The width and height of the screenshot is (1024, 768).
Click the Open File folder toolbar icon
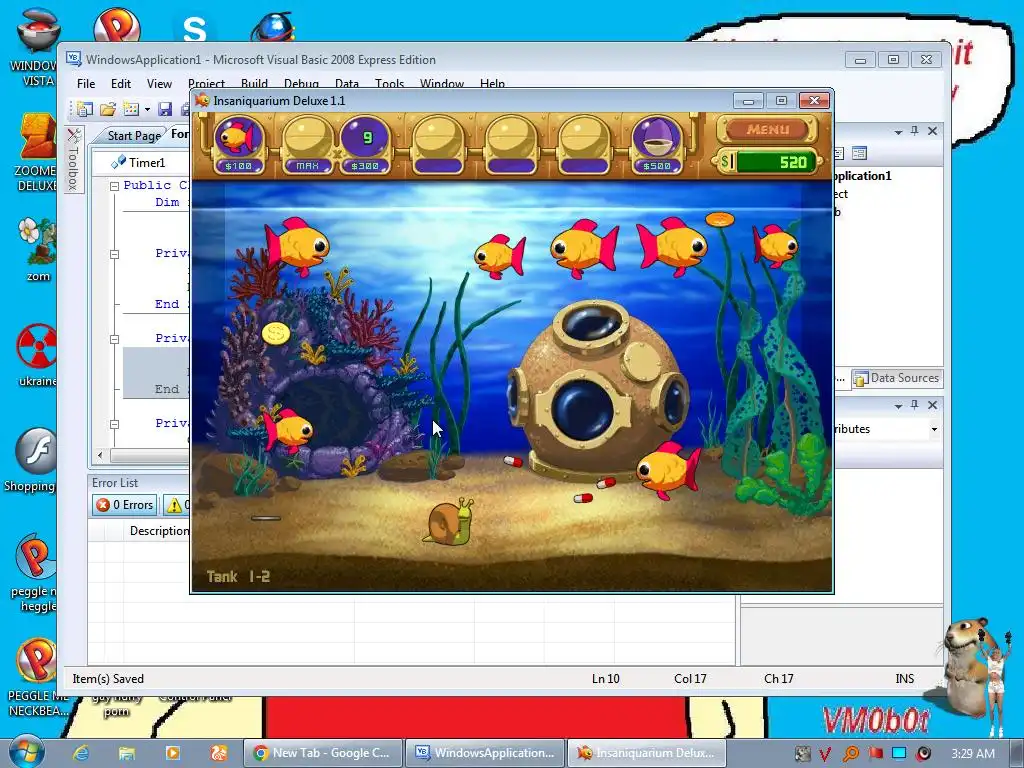108,109
